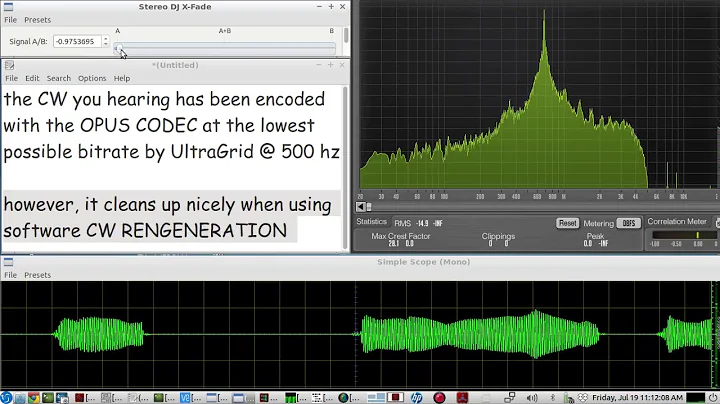Open the file manager launcher in taskbar
This screenshot has width=720, height=404.
tap(20, 398)
